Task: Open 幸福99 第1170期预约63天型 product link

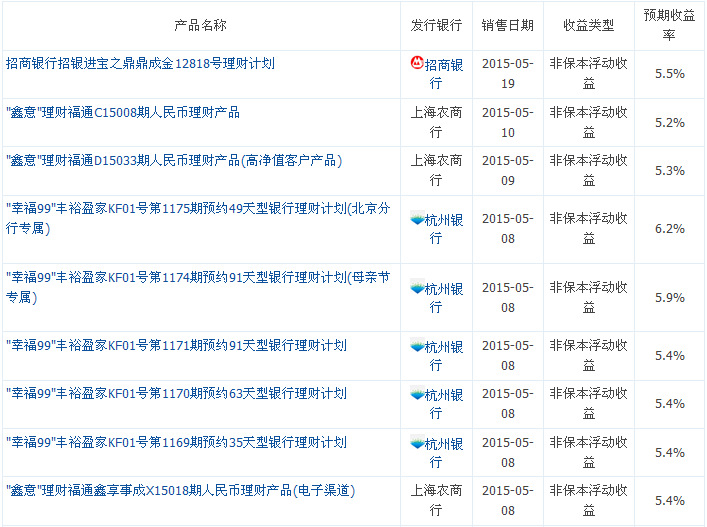Action: click(x=176, y=394)
